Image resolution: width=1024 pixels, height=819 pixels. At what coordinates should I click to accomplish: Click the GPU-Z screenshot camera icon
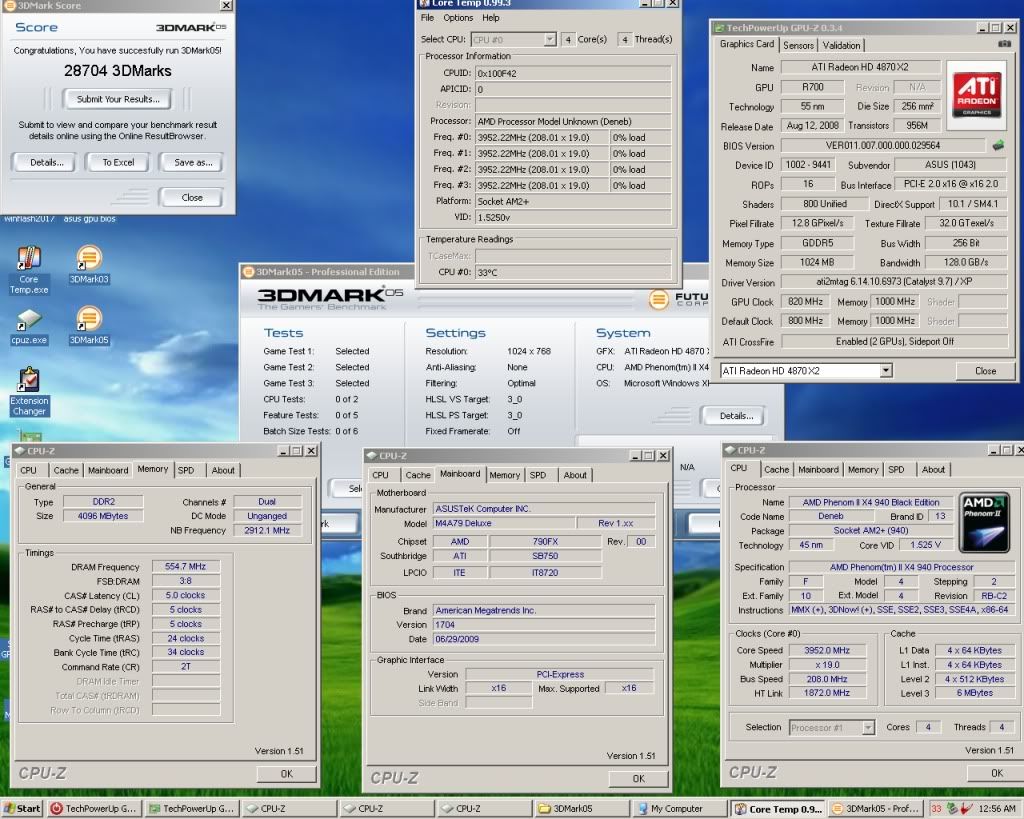pyautogui.click(x=1004, y=44)
